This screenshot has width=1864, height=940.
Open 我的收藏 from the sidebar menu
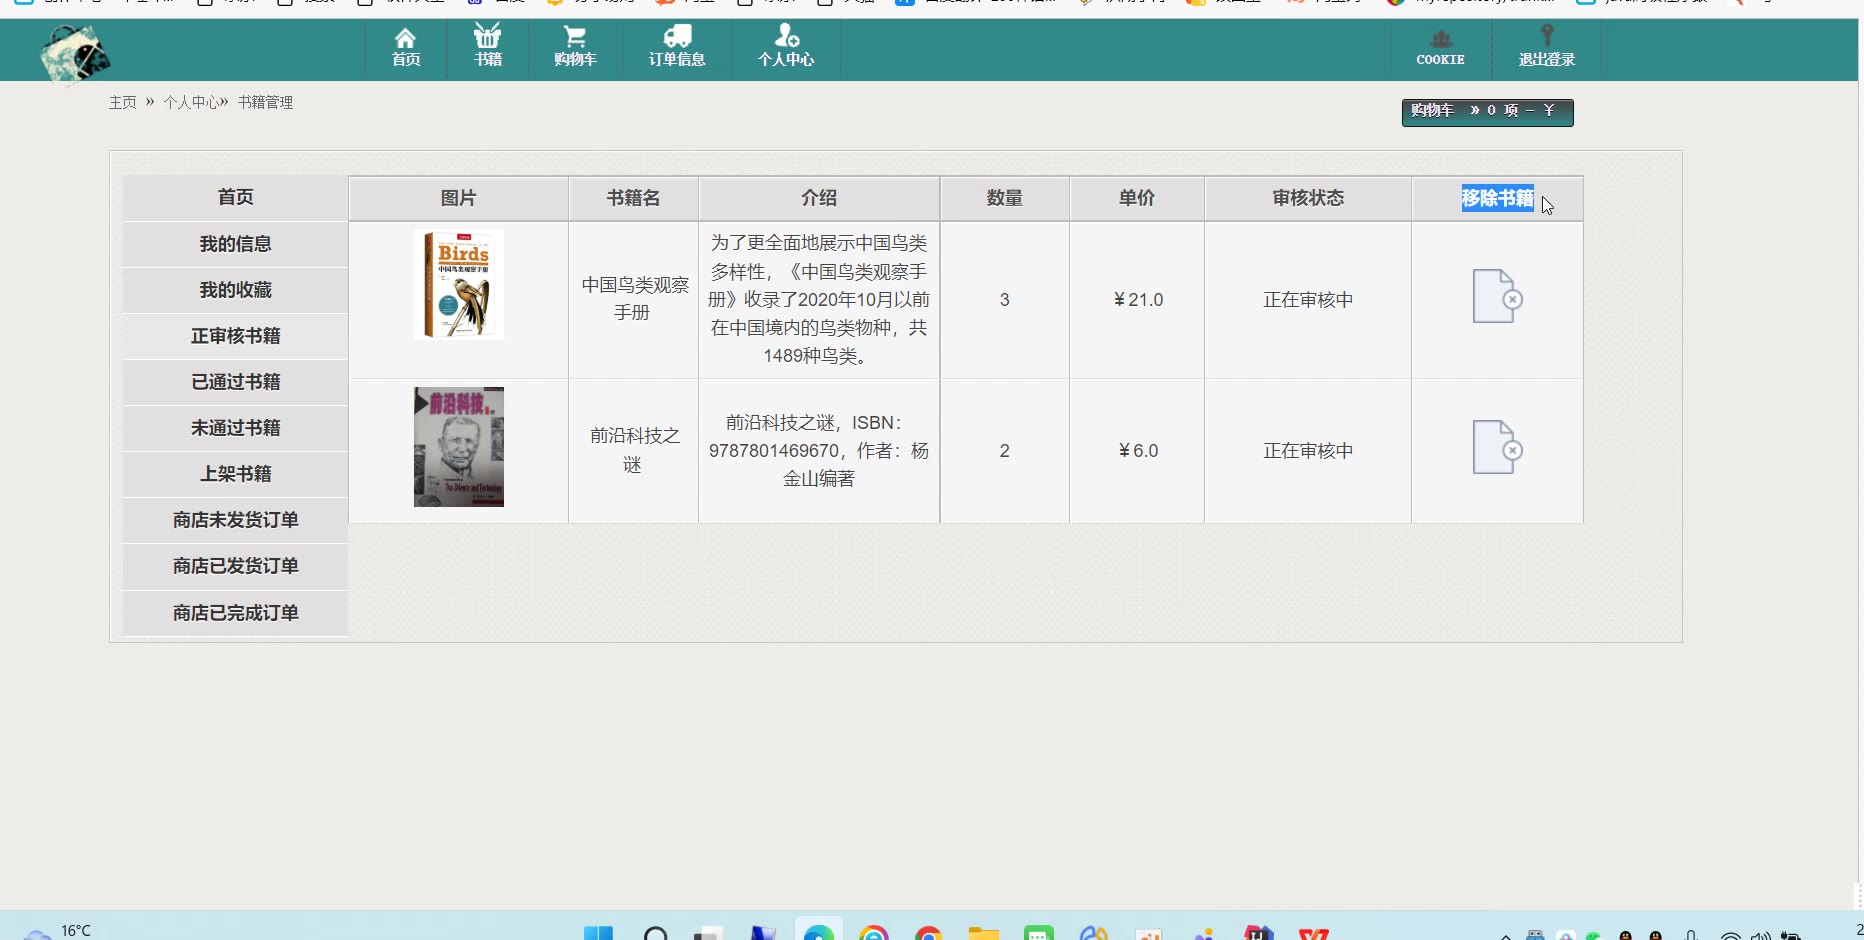(235, 290)
